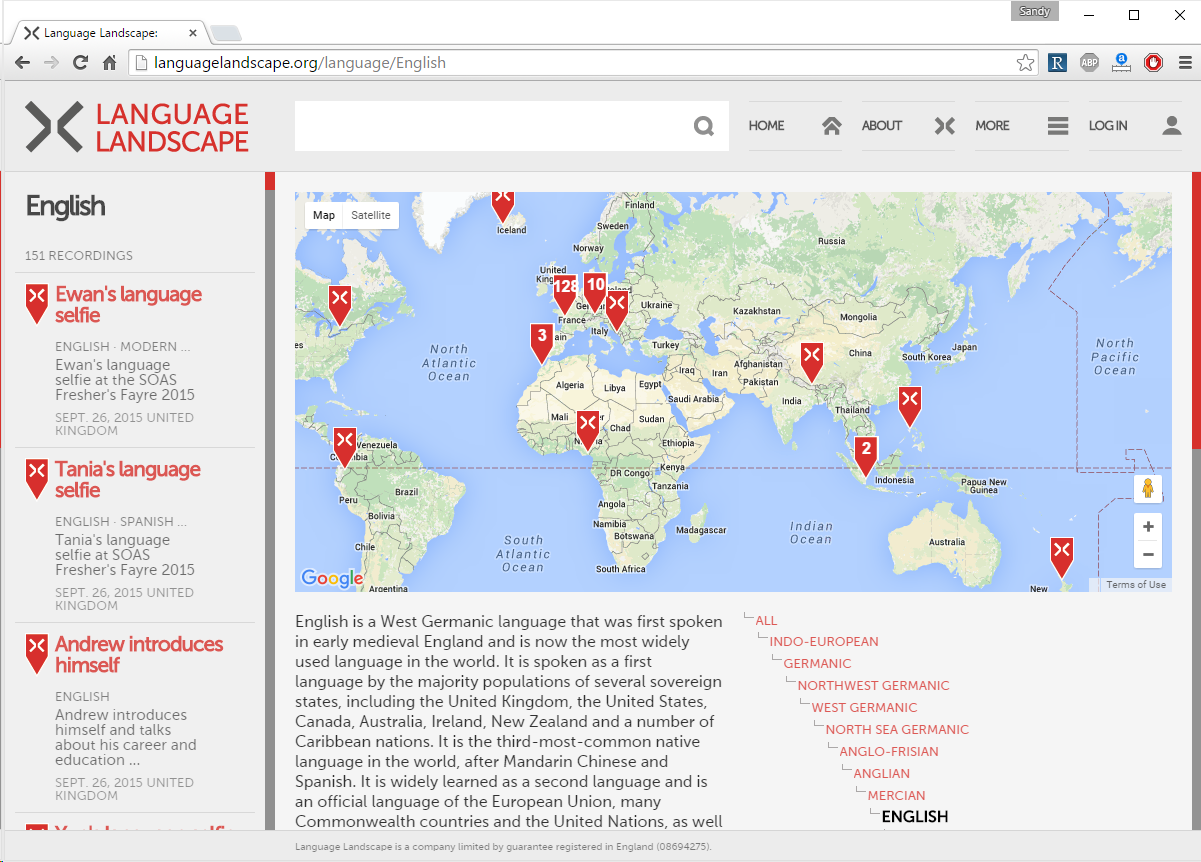Select ENGLISH in the language tree

(915, 817)
